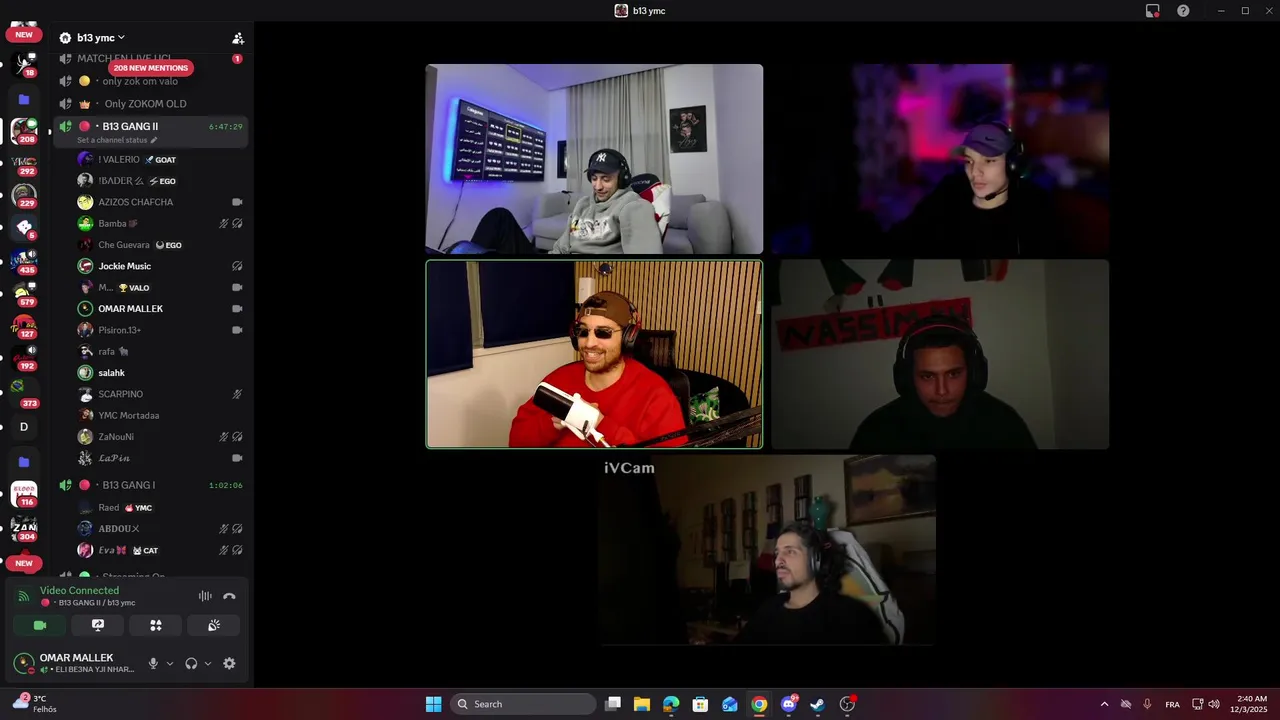Expand the server folder above 208 server

24,99
